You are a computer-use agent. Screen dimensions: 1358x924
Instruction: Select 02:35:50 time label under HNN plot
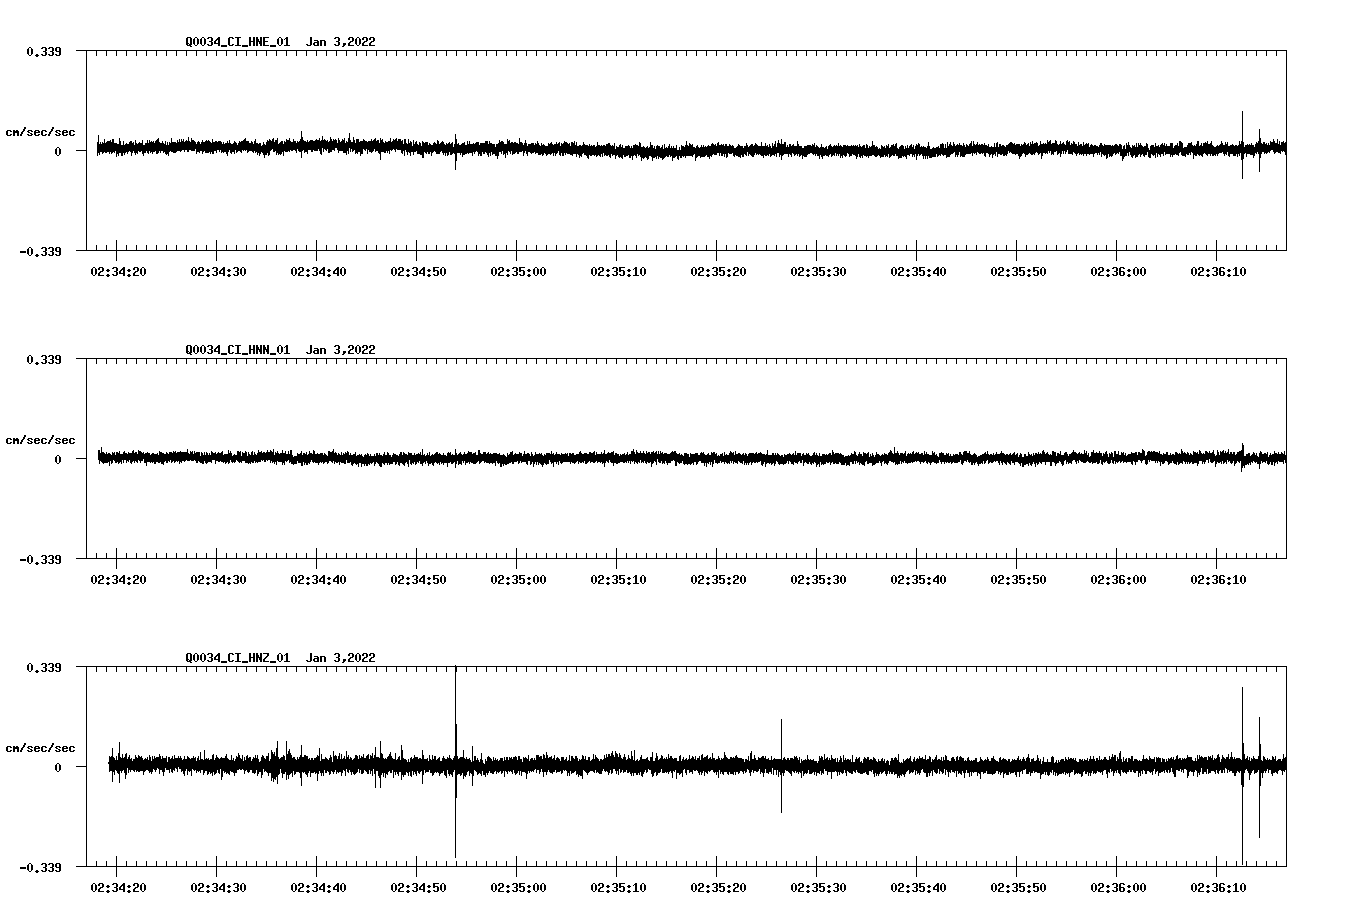point(1018,579)
